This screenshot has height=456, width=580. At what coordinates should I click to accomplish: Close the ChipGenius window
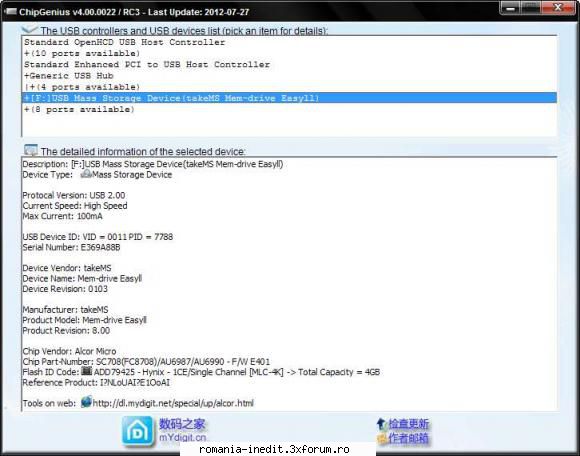pyautogui.click(x=558, y=8)
